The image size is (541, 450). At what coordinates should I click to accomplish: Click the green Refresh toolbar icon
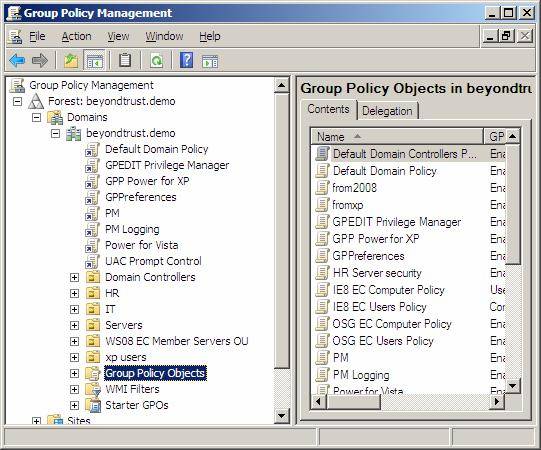[156, 61]
